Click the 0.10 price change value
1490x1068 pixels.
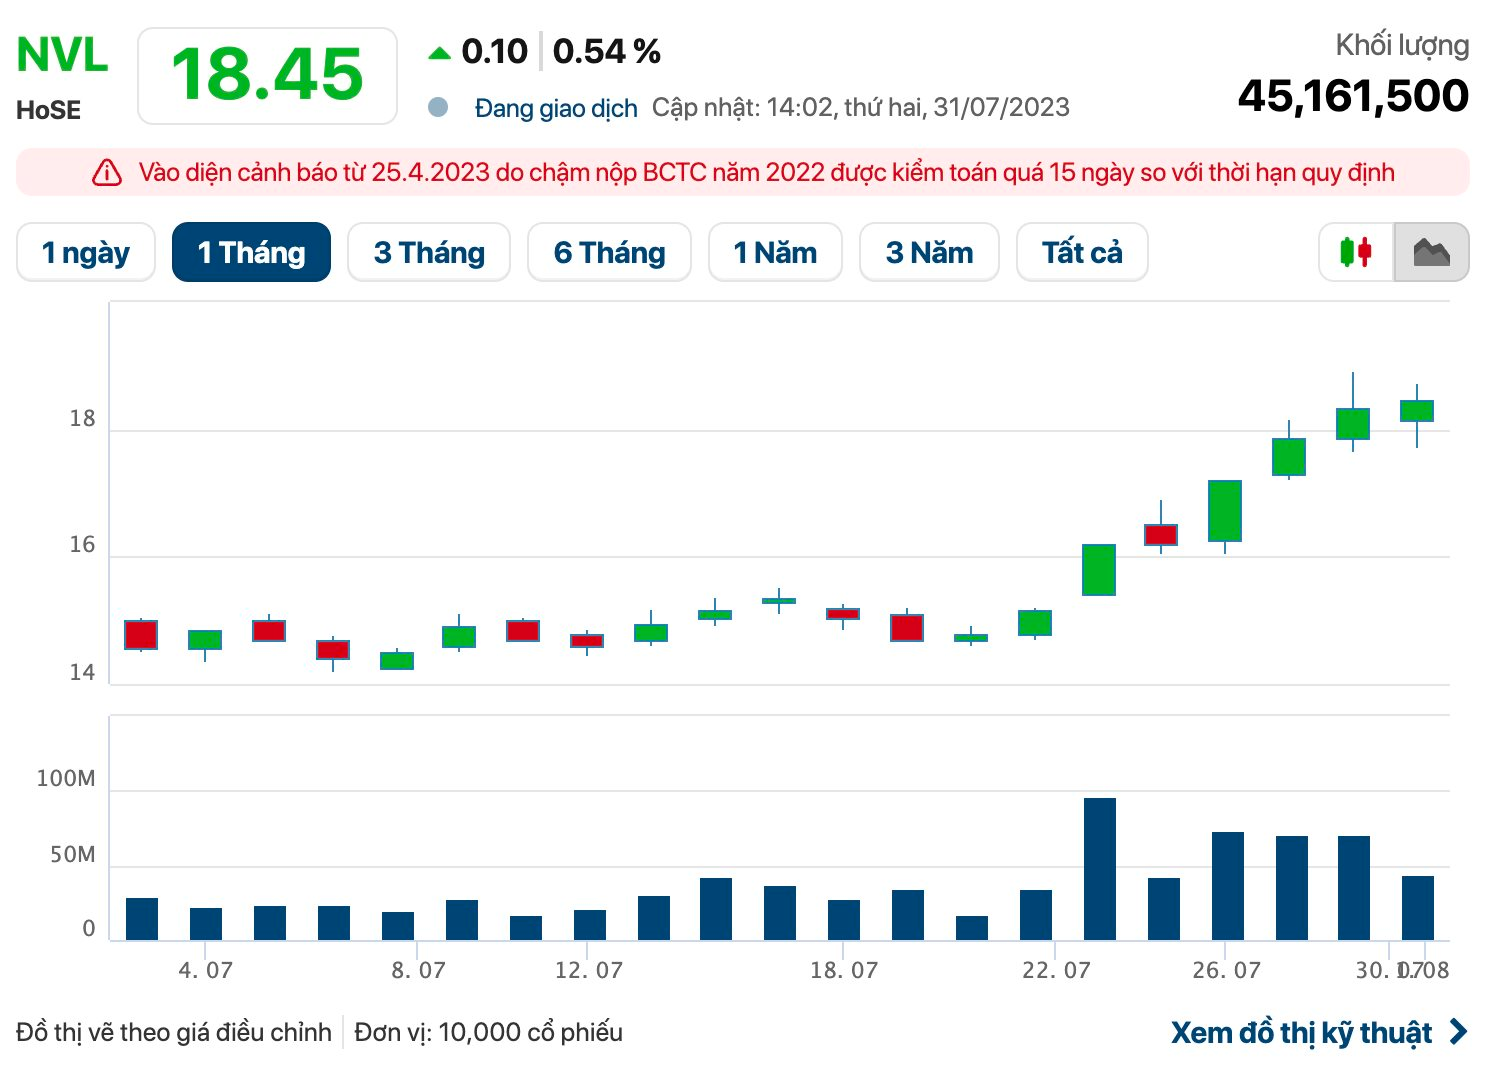[x=494, y=52]
